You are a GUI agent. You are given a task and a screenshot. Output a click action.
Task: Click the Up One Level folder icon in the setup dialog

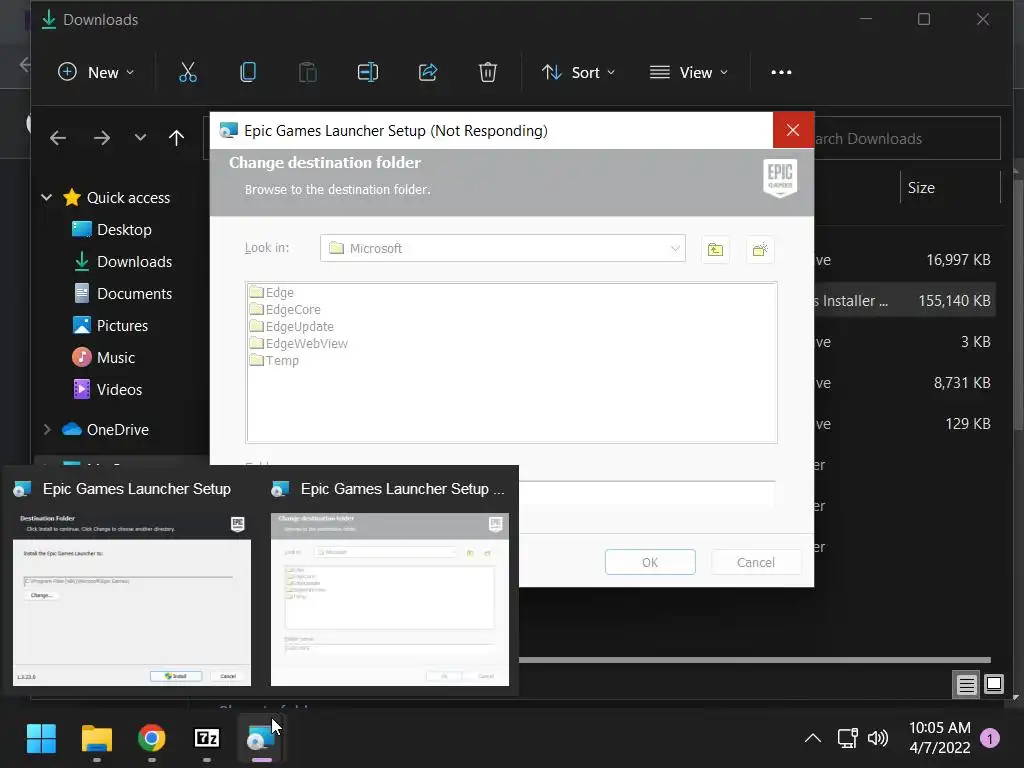715,249
